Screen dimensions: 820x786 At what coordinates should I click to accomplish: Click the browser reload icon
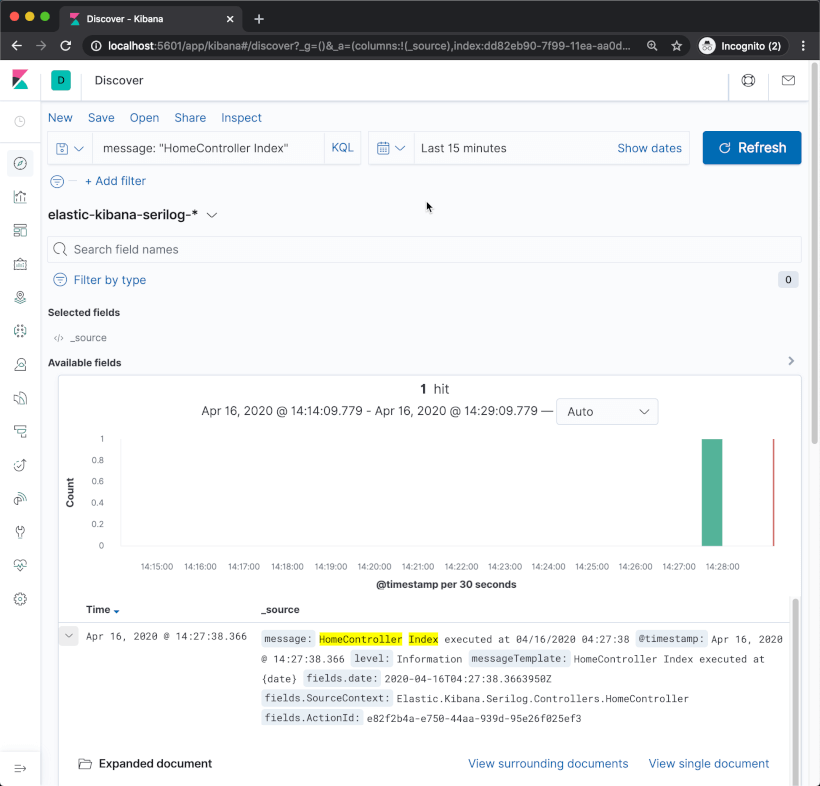click(x=65, y=46)
